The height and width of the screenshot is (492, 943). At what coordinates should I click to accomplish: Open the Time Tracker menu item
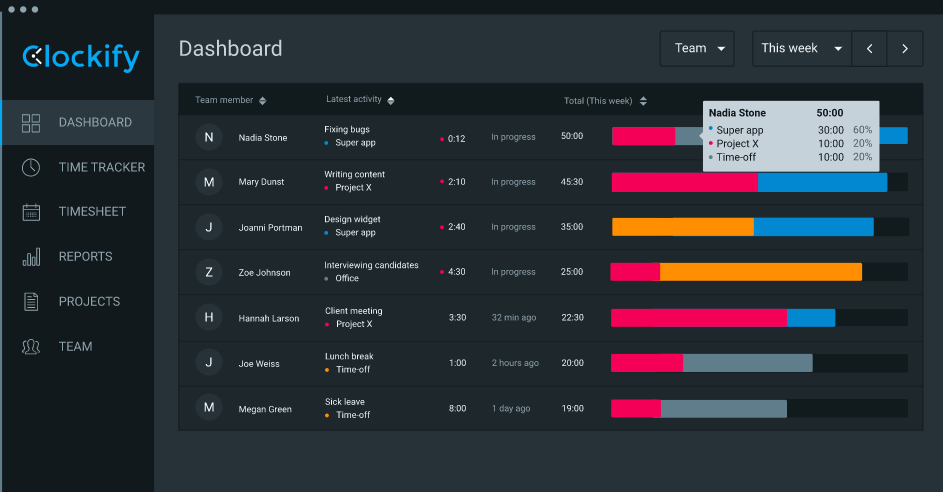click(x=101, y=167)
